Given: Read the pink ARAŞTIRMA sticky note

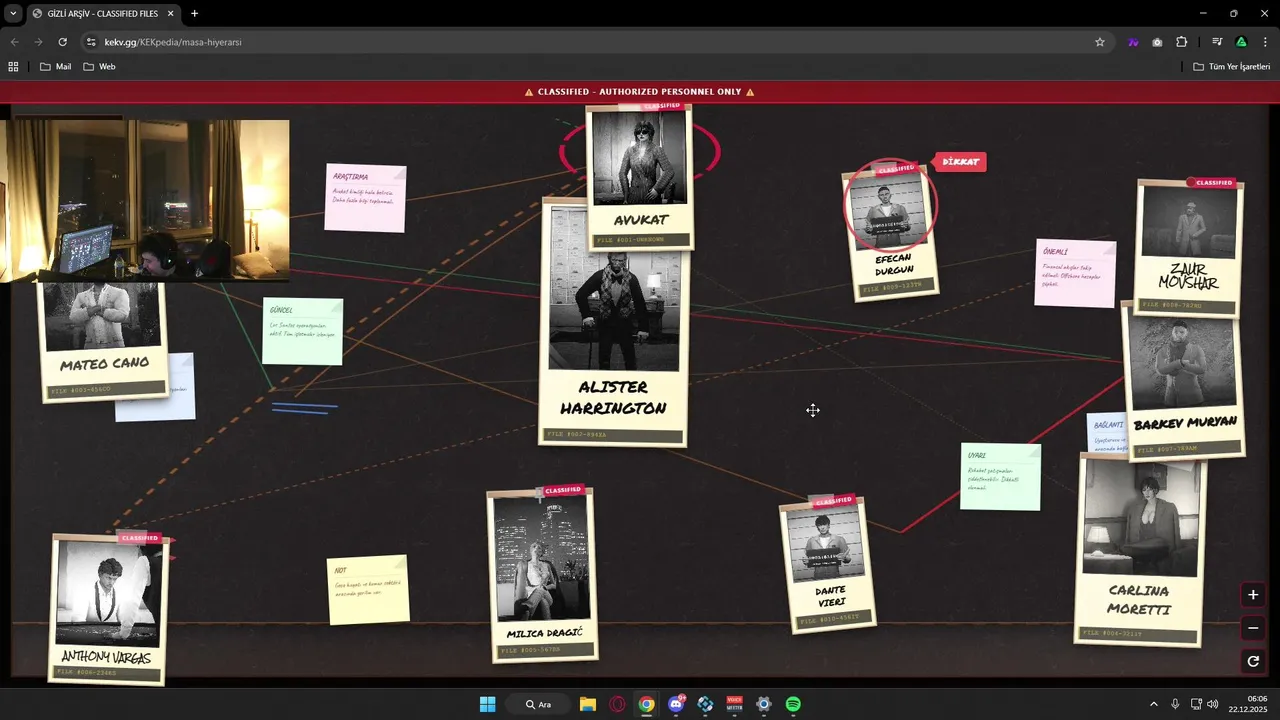Looking at the screenshot, I should pyautogui.click(x=365, y=198).
